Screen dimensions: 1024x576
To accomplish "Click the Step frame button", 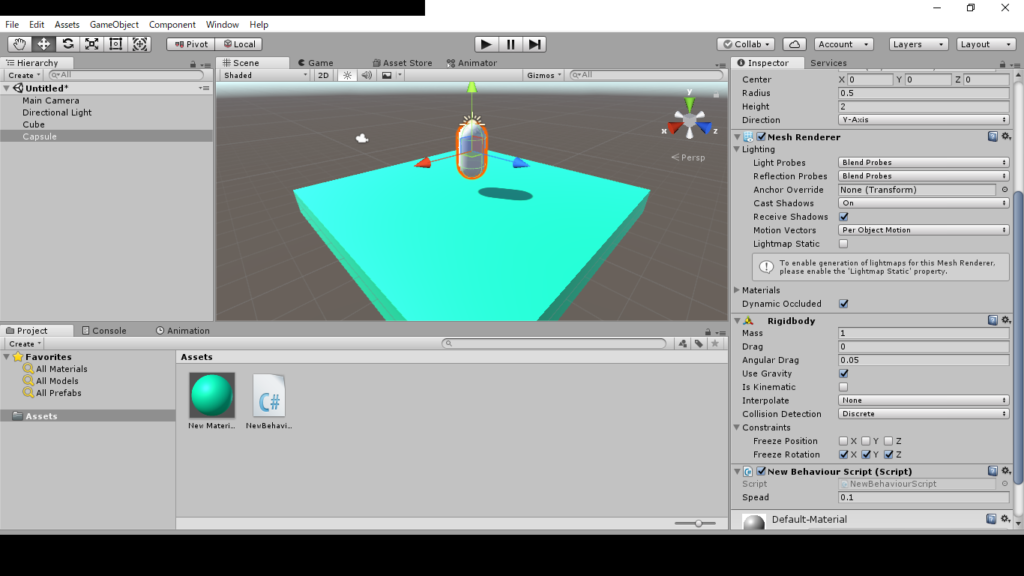I will coord(535,44).
